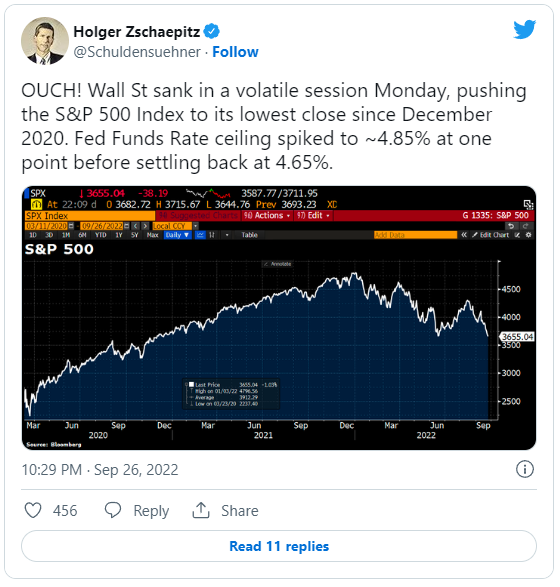Follow Holger Zschaepitz
Screen dimensions: 560x587
(x=235, y=52)
